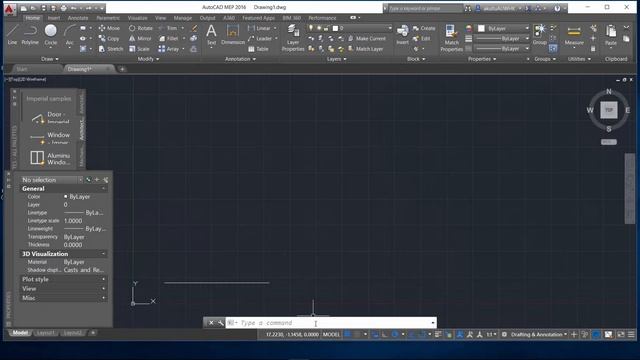Switch to the View ribbon tab
Image resolution: width=640 pixels, height=360 pixels.
pos(160,18)
